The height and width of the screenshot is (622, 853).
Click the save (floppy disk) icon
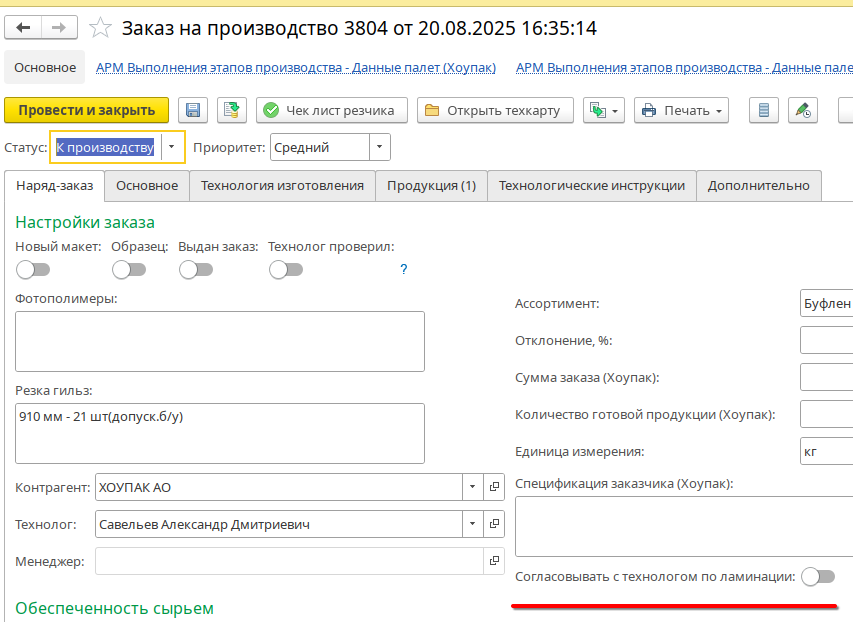tap(194, 110)
